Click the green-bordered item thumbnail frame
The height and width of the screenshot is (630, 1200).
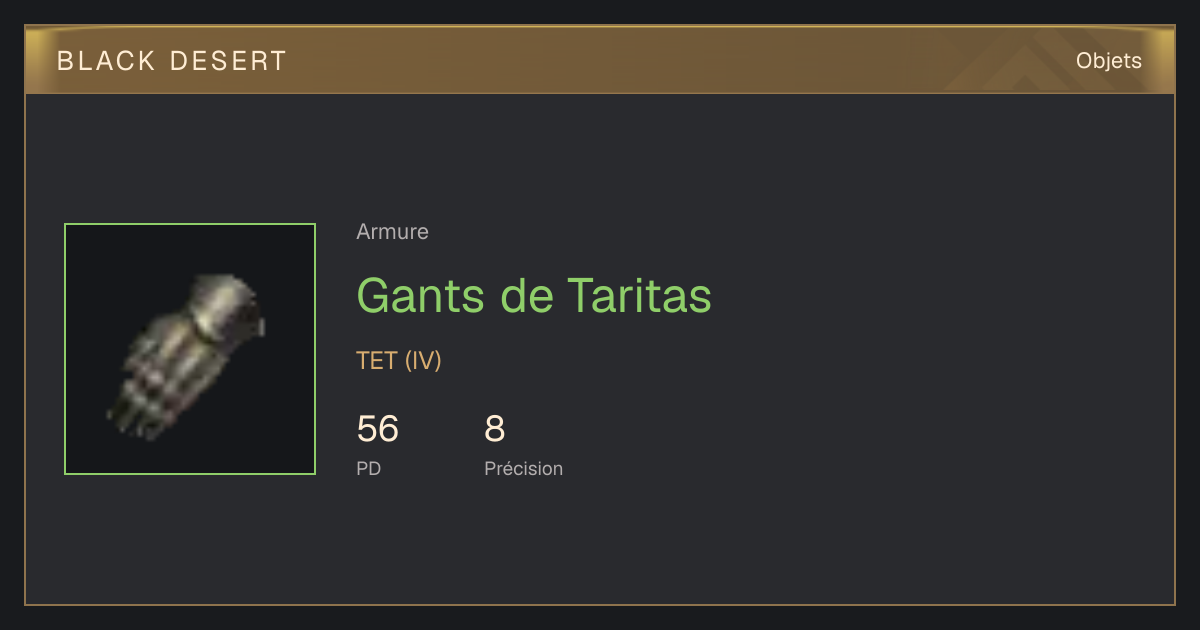pos(190,349)
